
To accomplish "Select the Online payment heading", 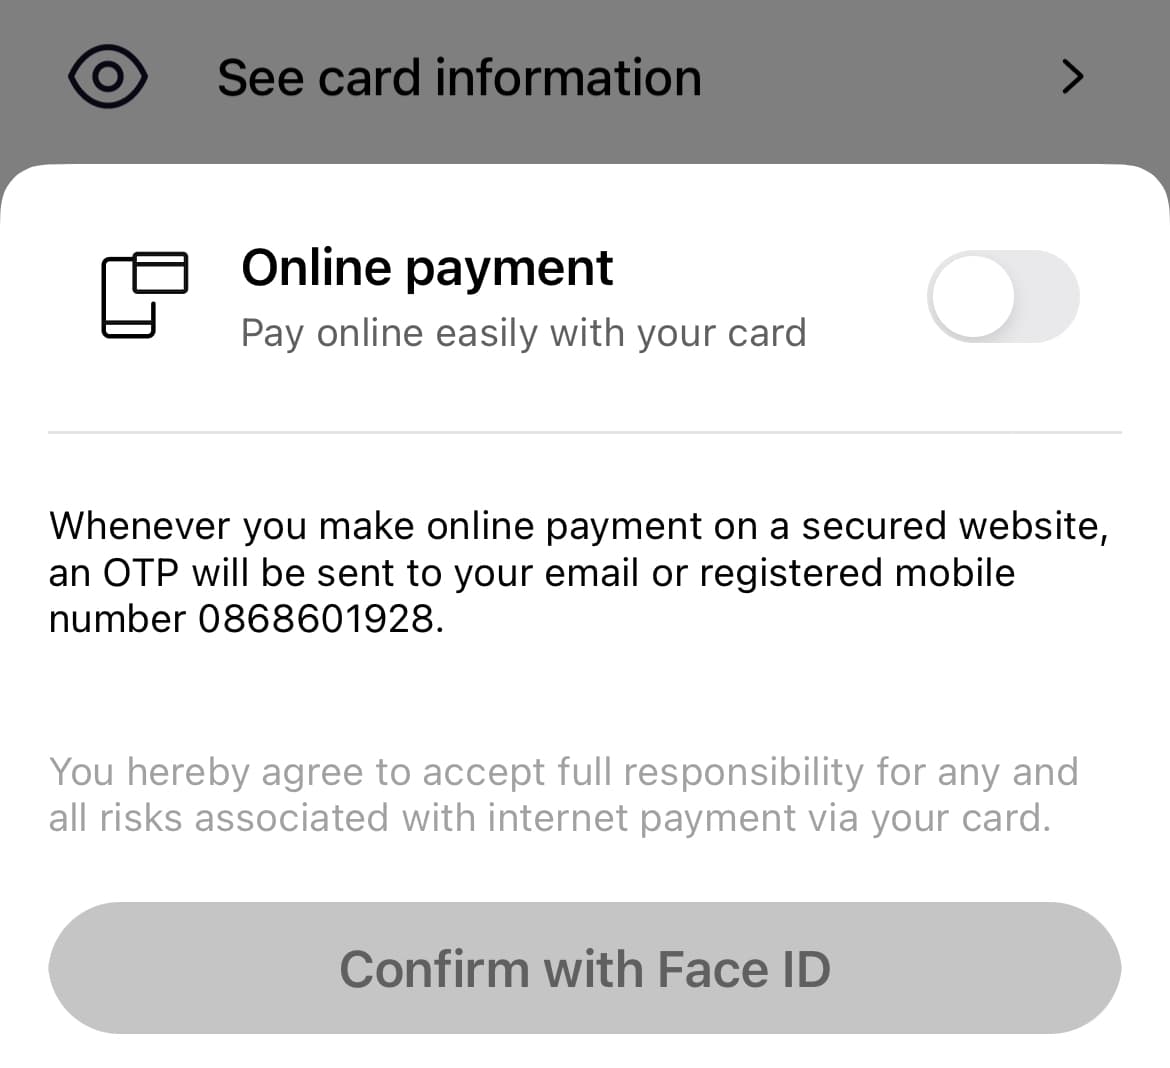I will [427, 268].
